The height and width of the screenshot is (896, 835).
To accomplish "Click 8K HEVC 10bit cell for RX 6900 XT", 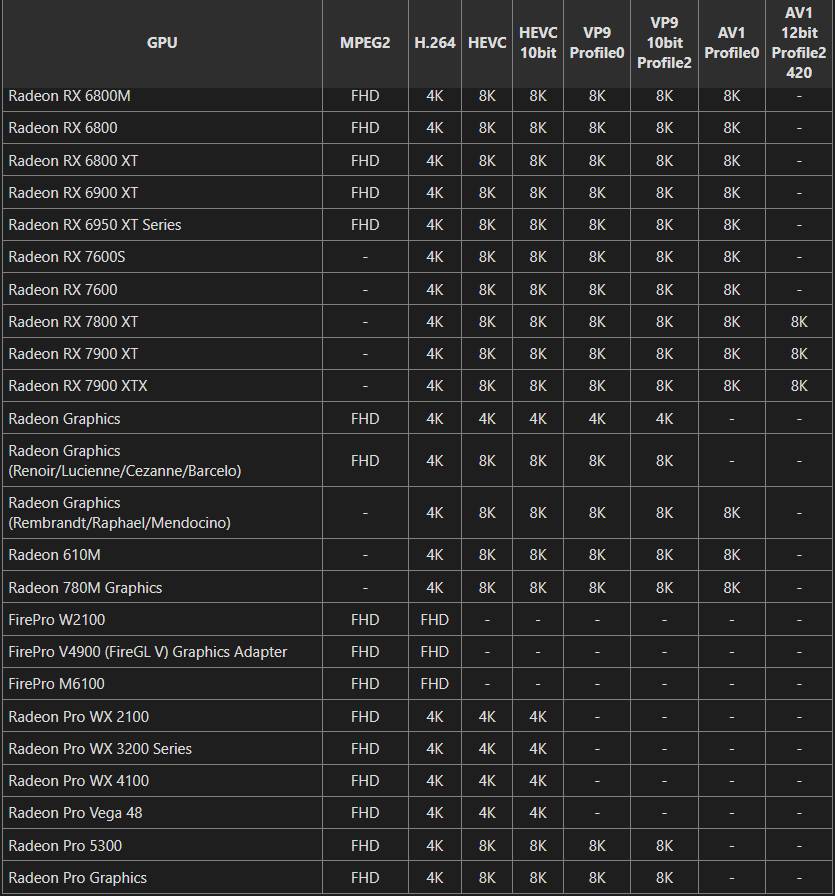I will pyautogui.click(x=538, y=193).
